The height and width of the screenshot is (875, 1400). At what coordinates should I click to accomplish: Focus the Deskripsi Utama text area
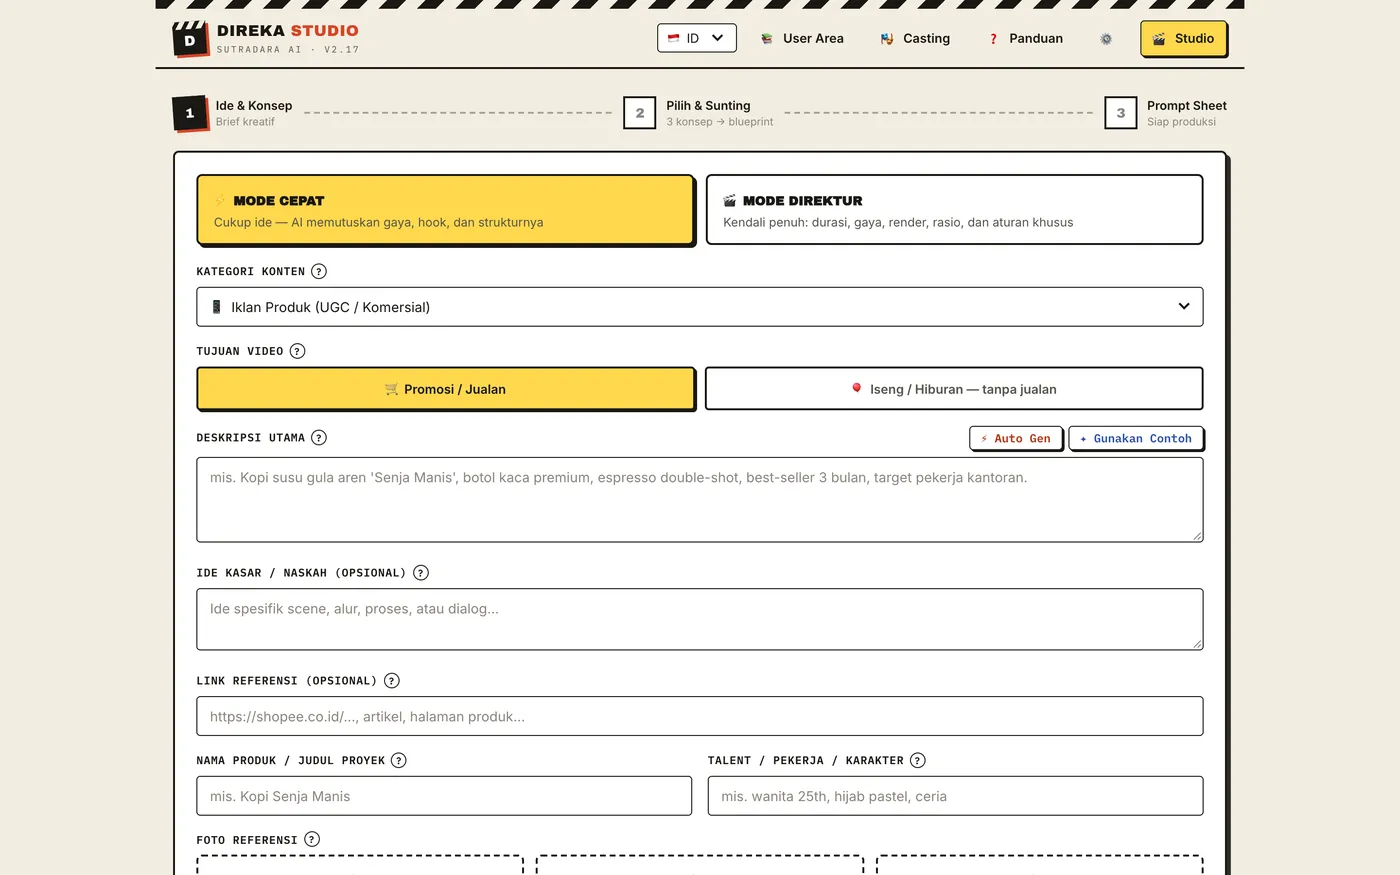coord(700,500)
